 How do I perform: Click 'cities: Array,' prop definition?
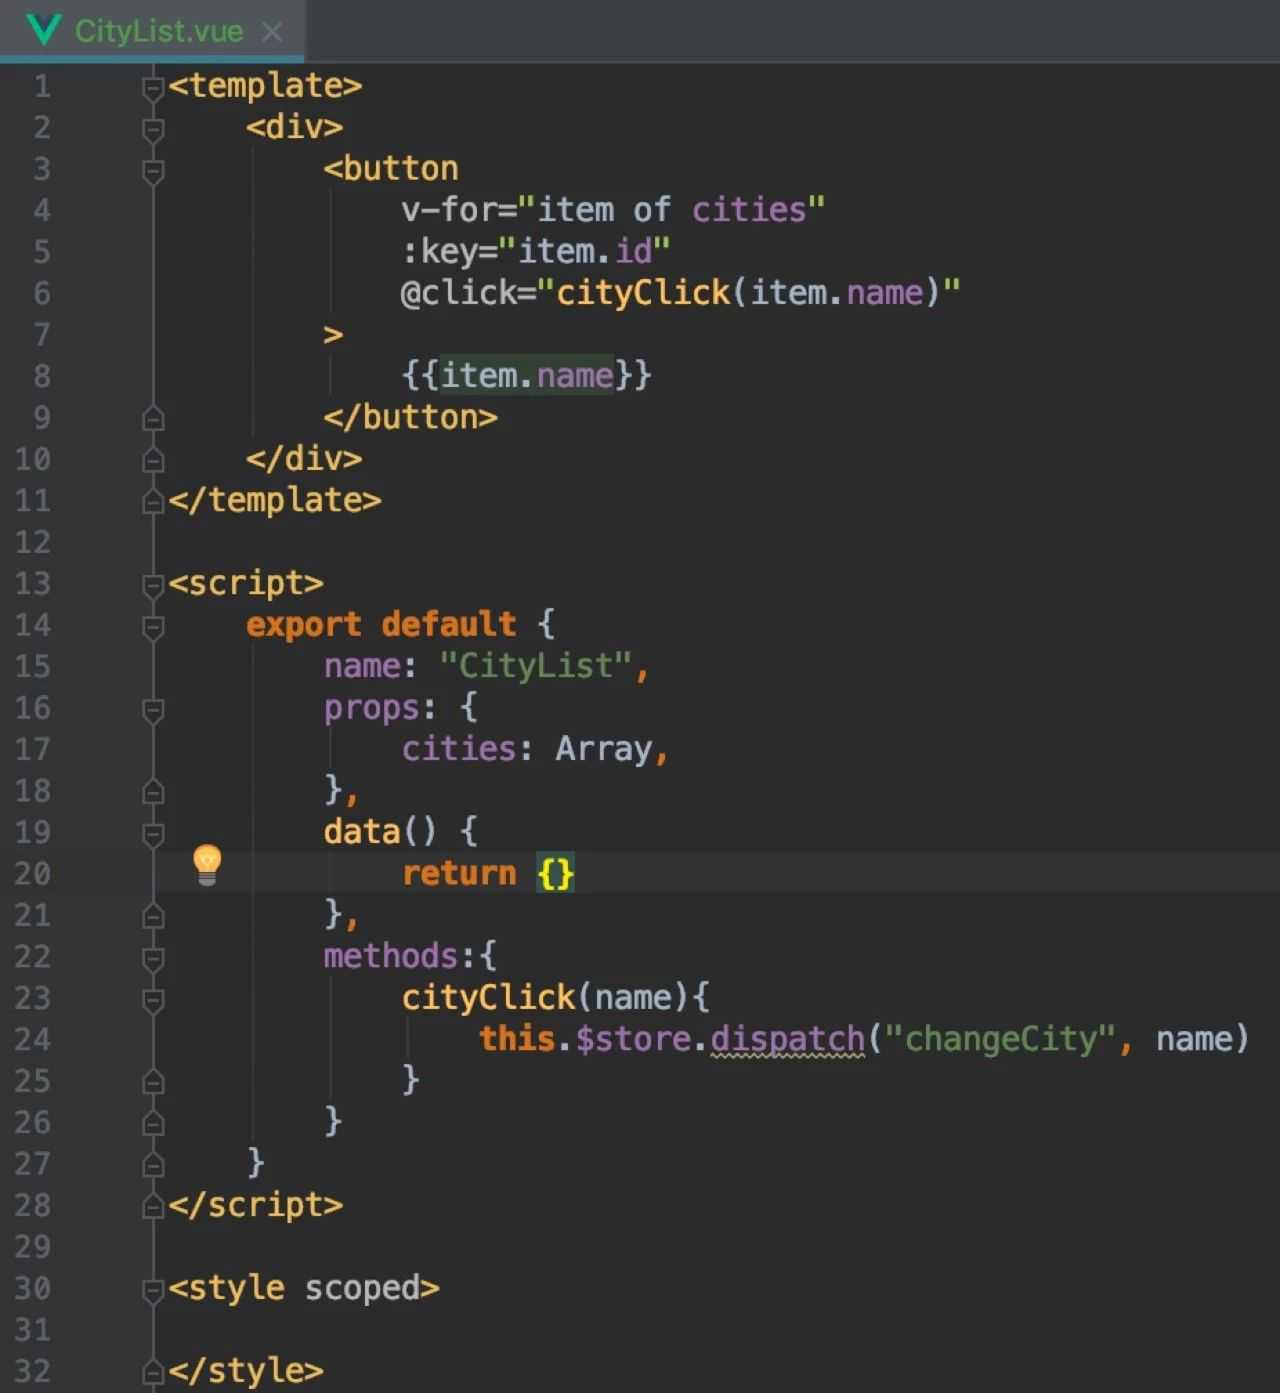tap(535, 749)
